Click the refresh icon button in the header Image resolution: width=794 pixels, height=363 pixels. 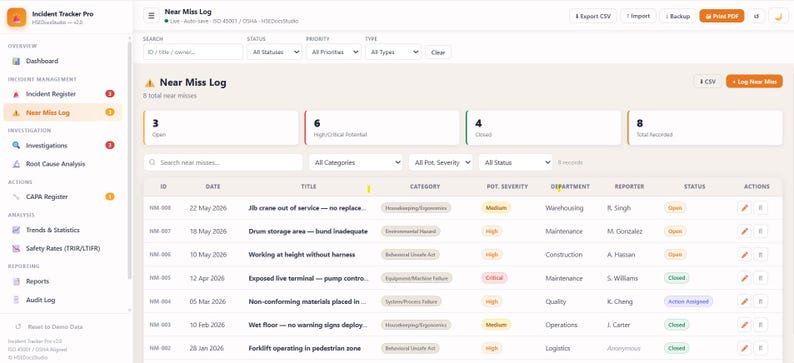[757, 16]
